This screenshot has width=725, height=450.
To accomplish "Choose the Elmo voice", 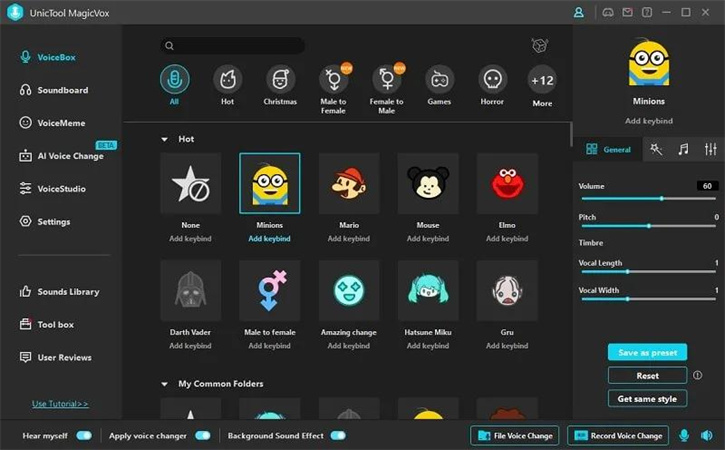I will click(507, 184).
